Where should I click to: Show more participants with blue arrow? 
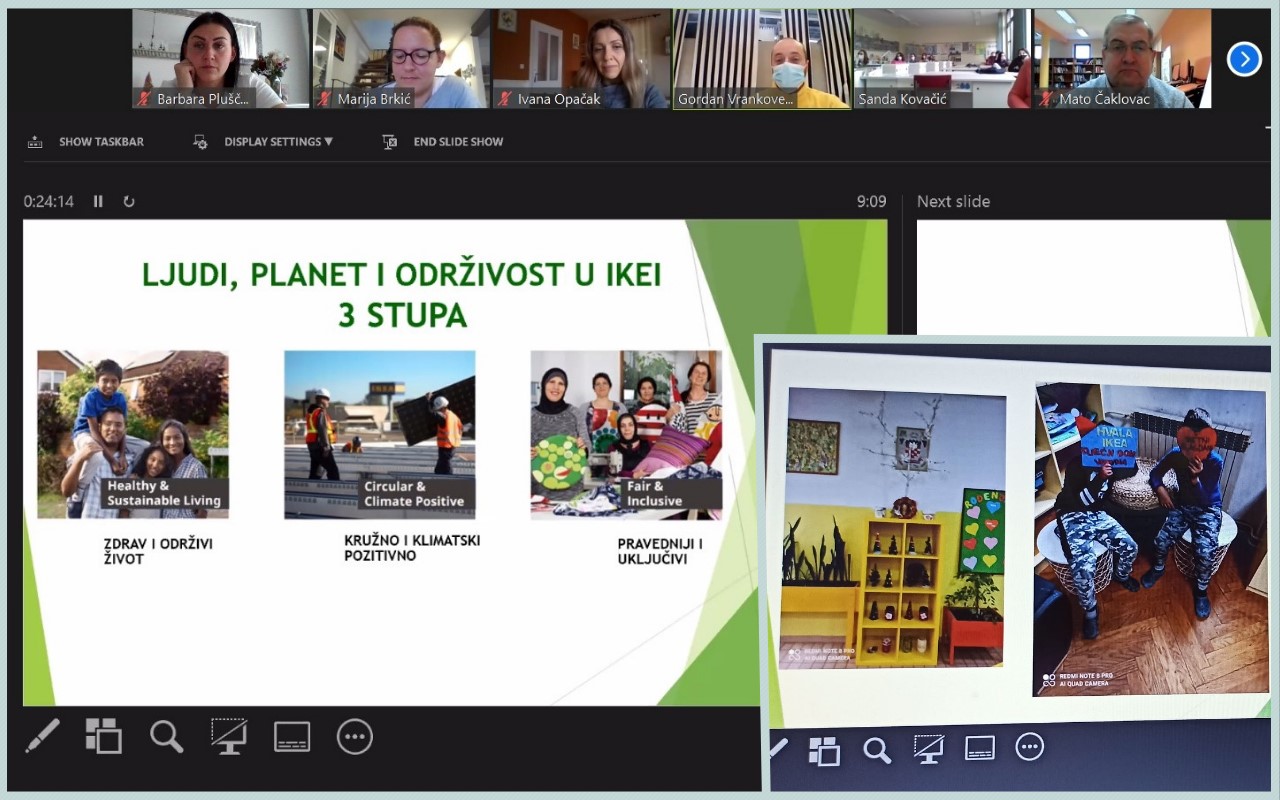click(x=1244, y=59)
